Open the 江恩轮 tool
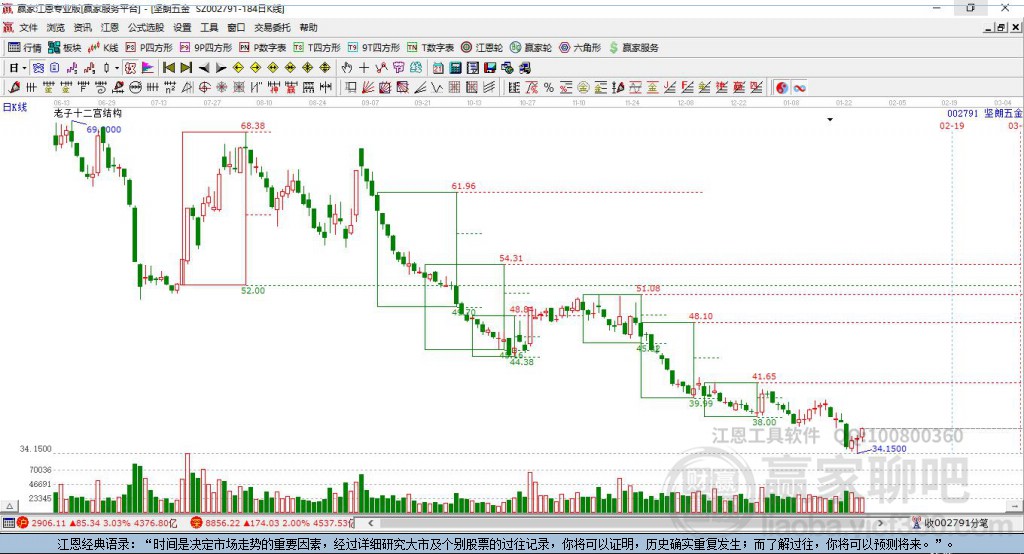 tap(482, 48)
